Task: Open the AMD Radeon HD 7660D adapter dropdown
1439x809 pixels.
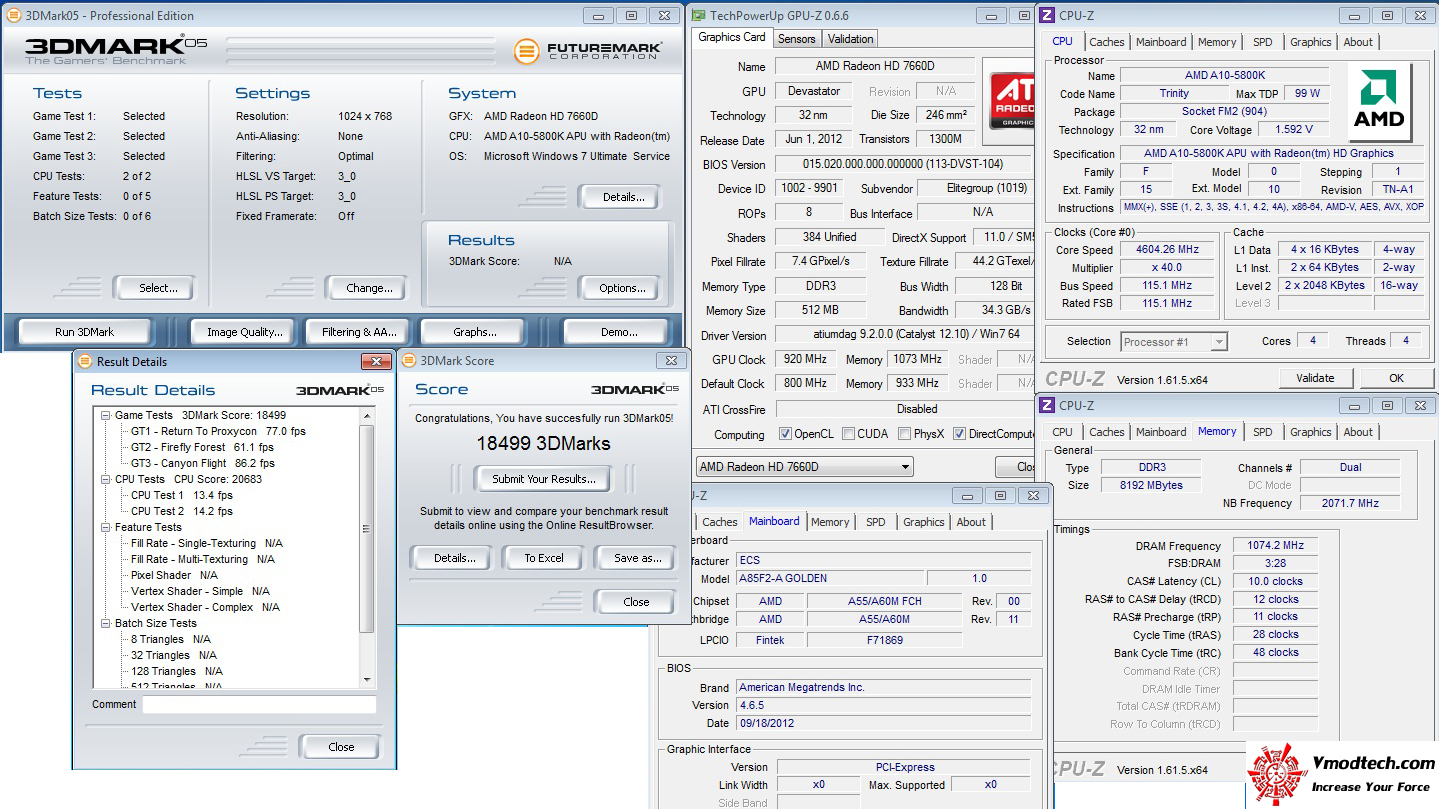Action: click(805, 467)
